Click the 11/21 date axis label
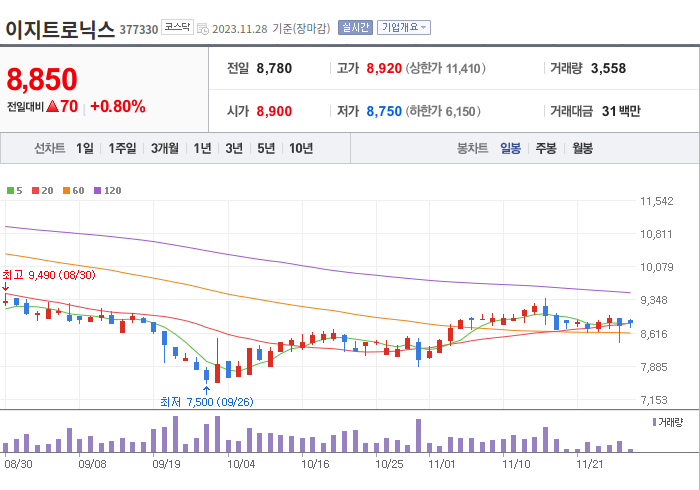Screen dimensions: 700x490 589,464
